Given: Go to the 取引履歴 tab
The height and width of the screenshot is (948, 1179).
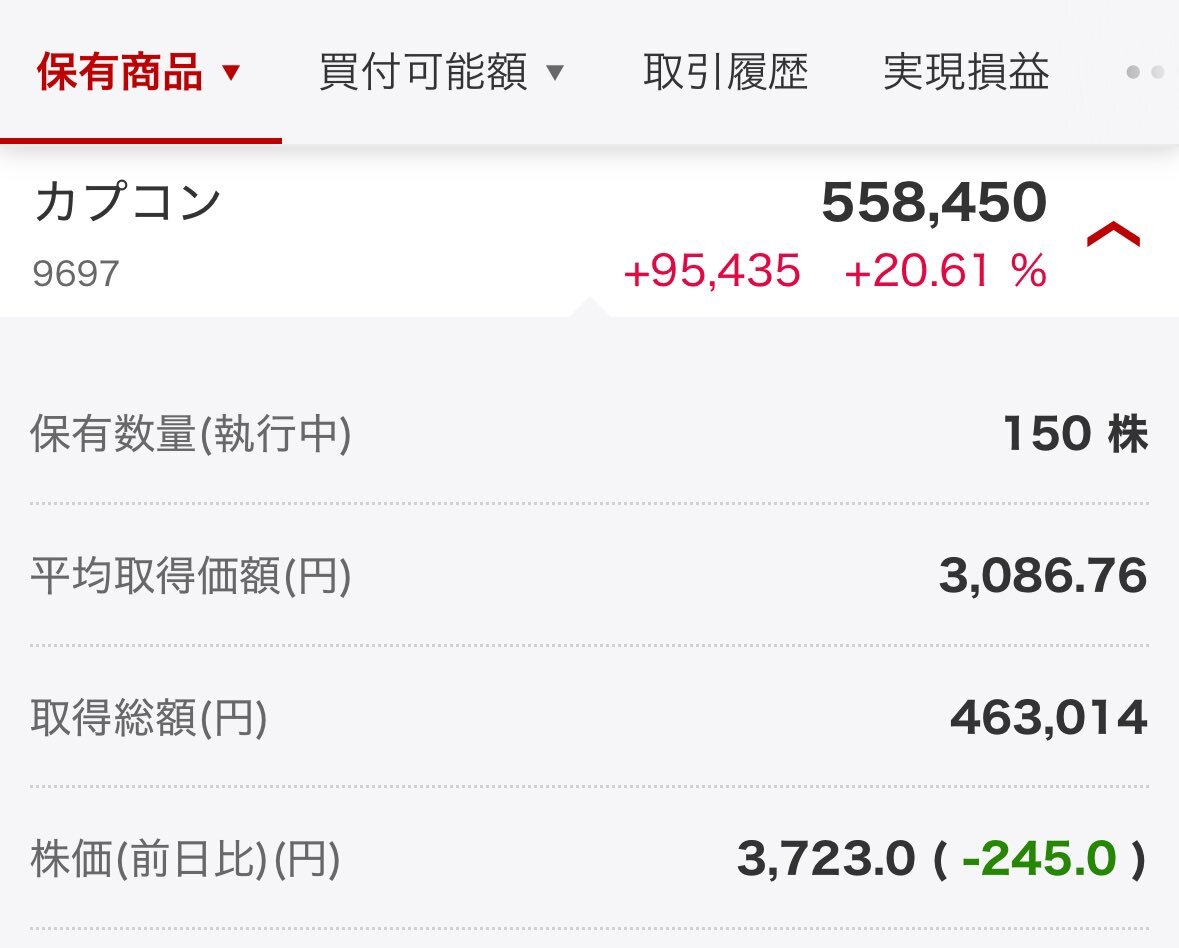Looking at the screenshot, I should (x=726, y=72).
